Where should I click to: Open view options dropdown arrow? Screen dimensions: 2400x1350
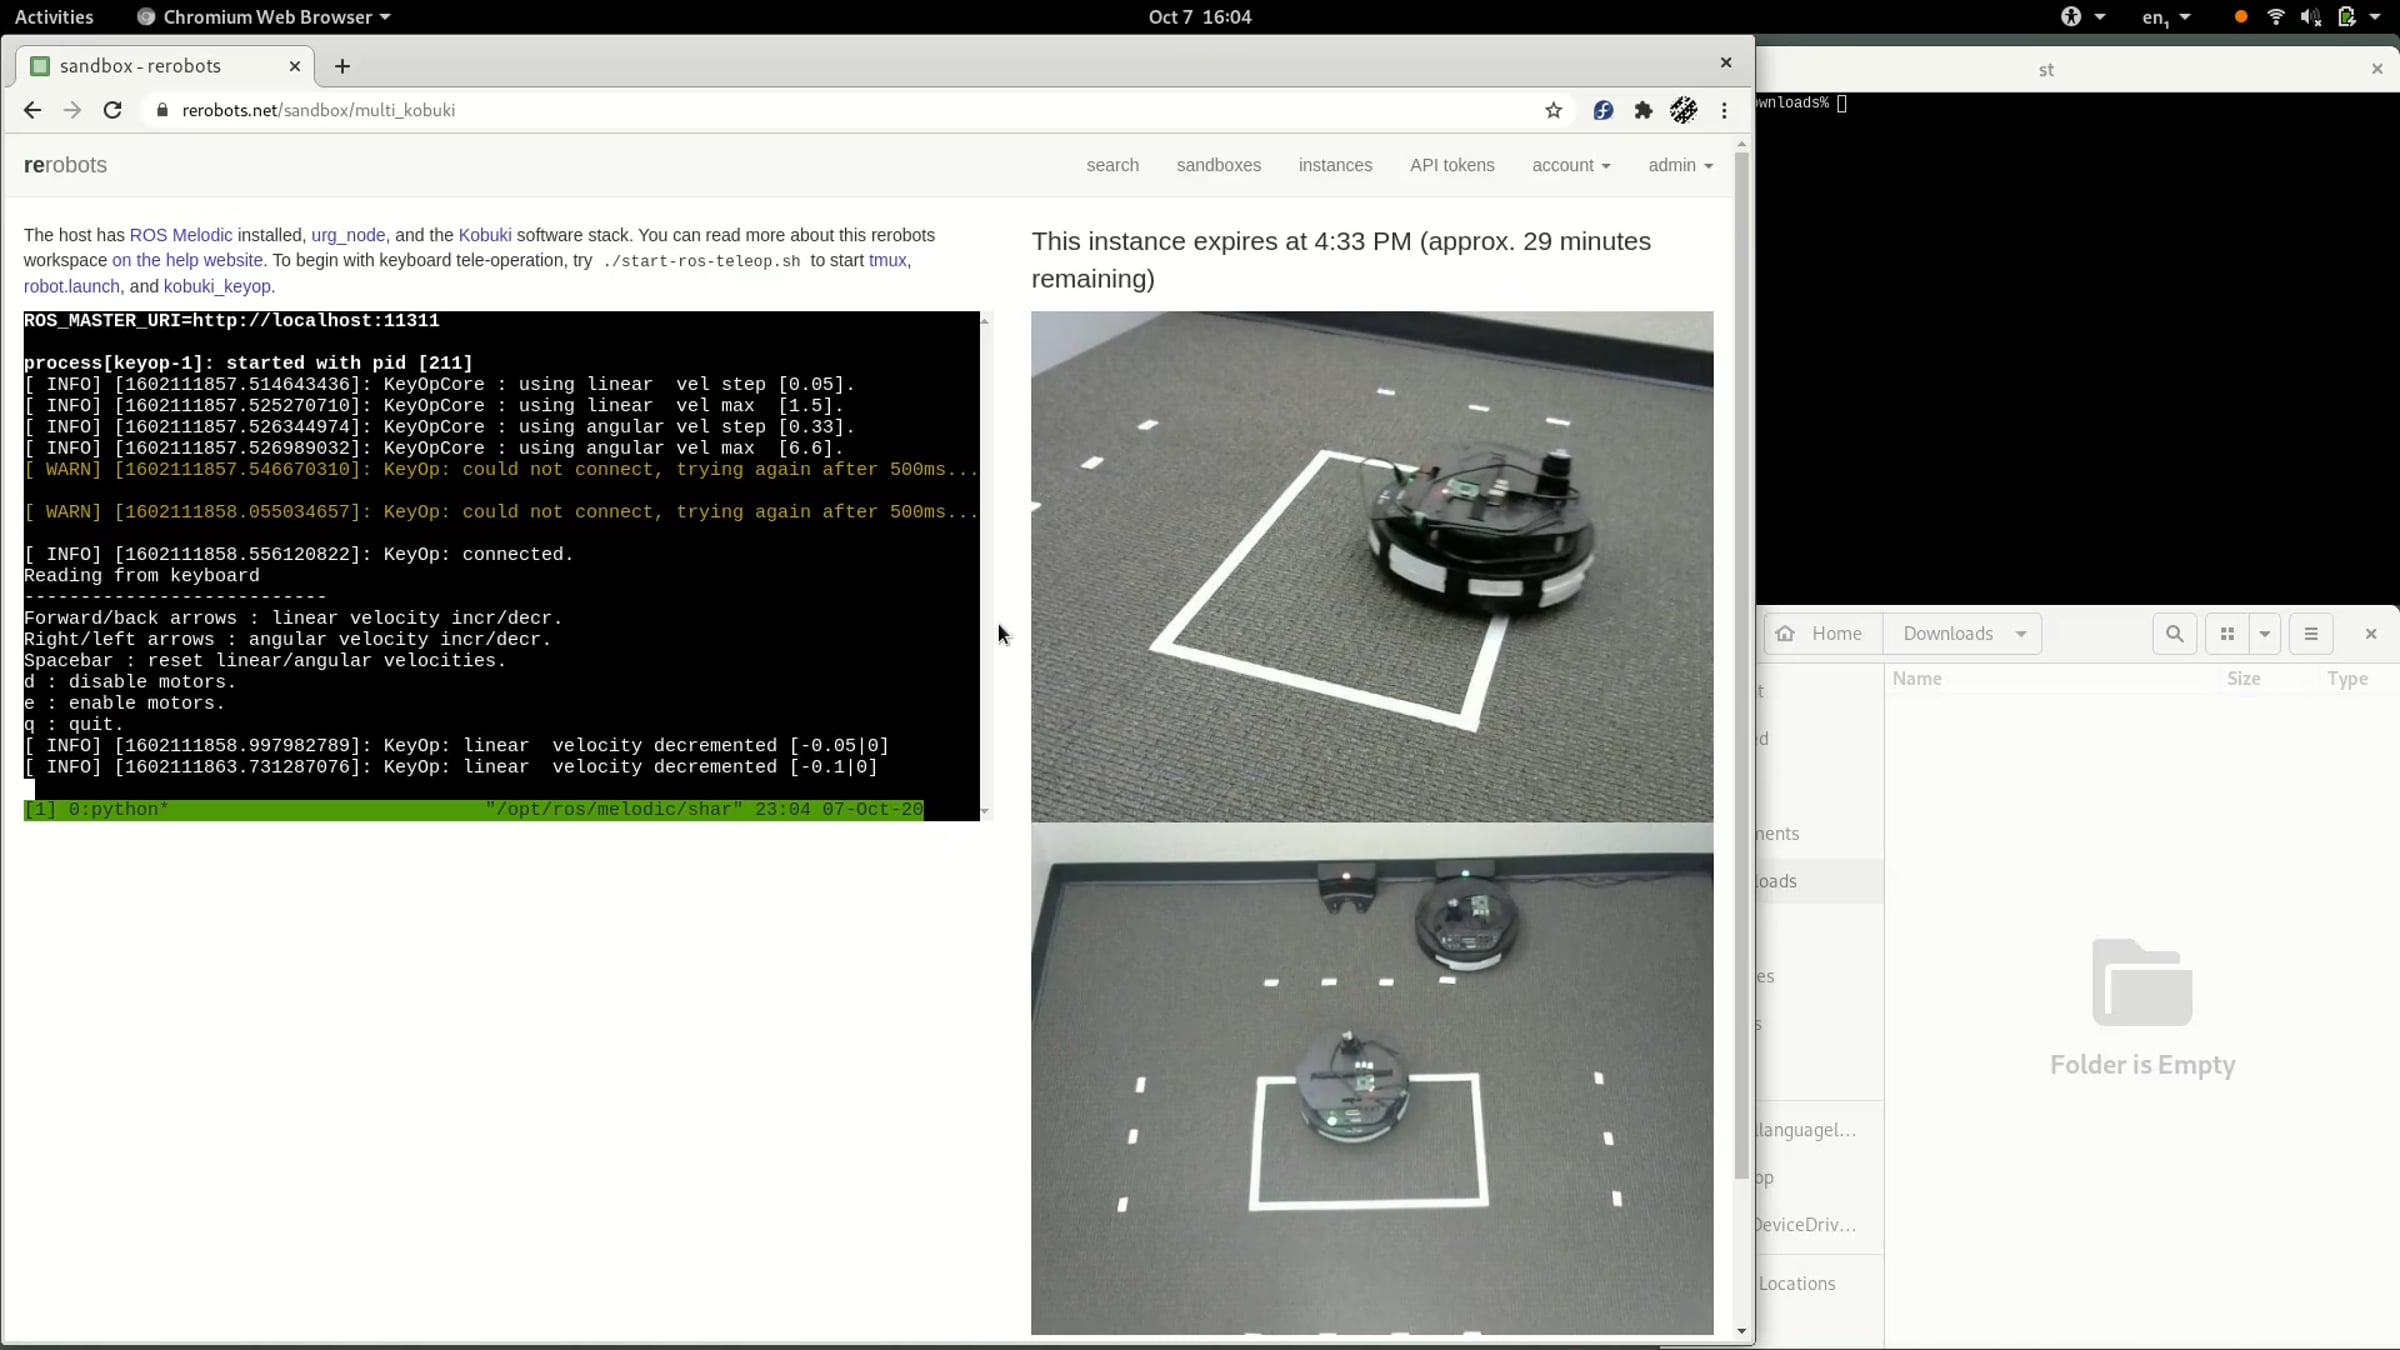click(x=2265, y=633)
